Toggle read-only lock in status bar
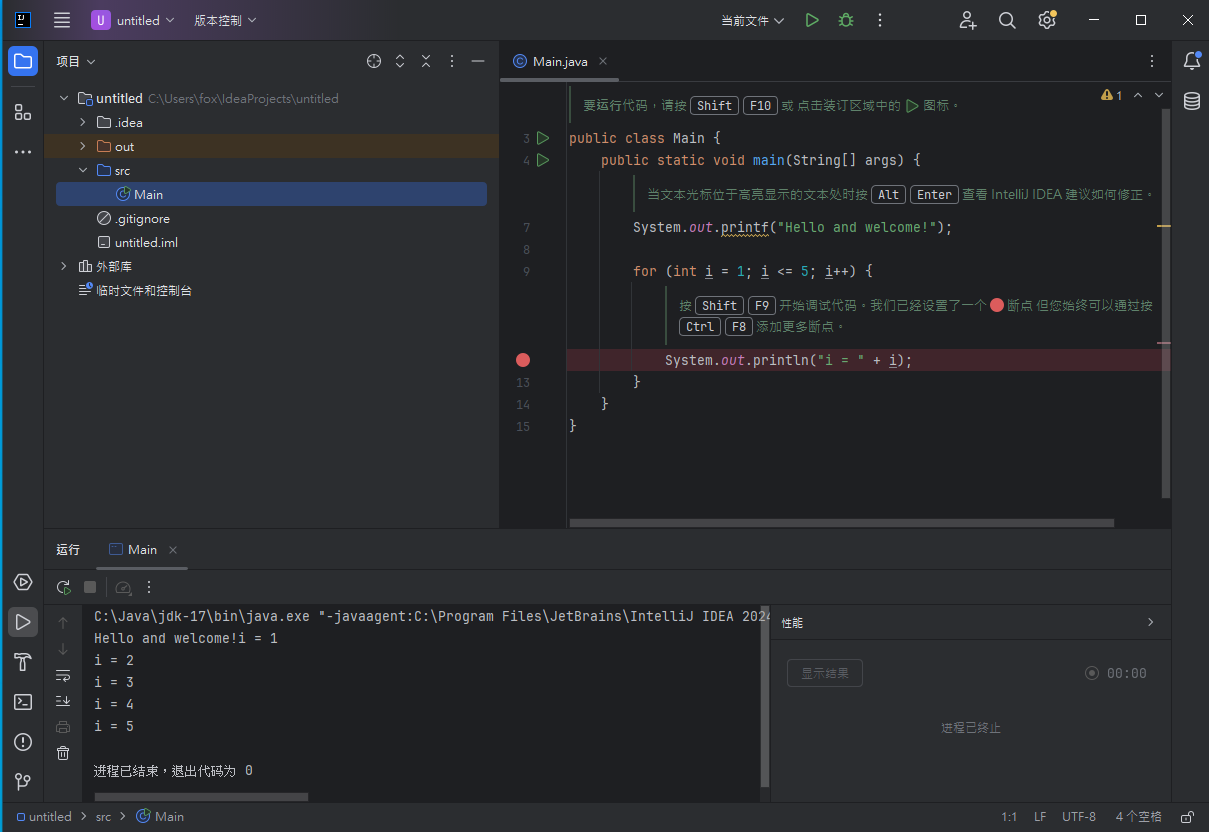 pyautogui.click(x=1187, y=817)
